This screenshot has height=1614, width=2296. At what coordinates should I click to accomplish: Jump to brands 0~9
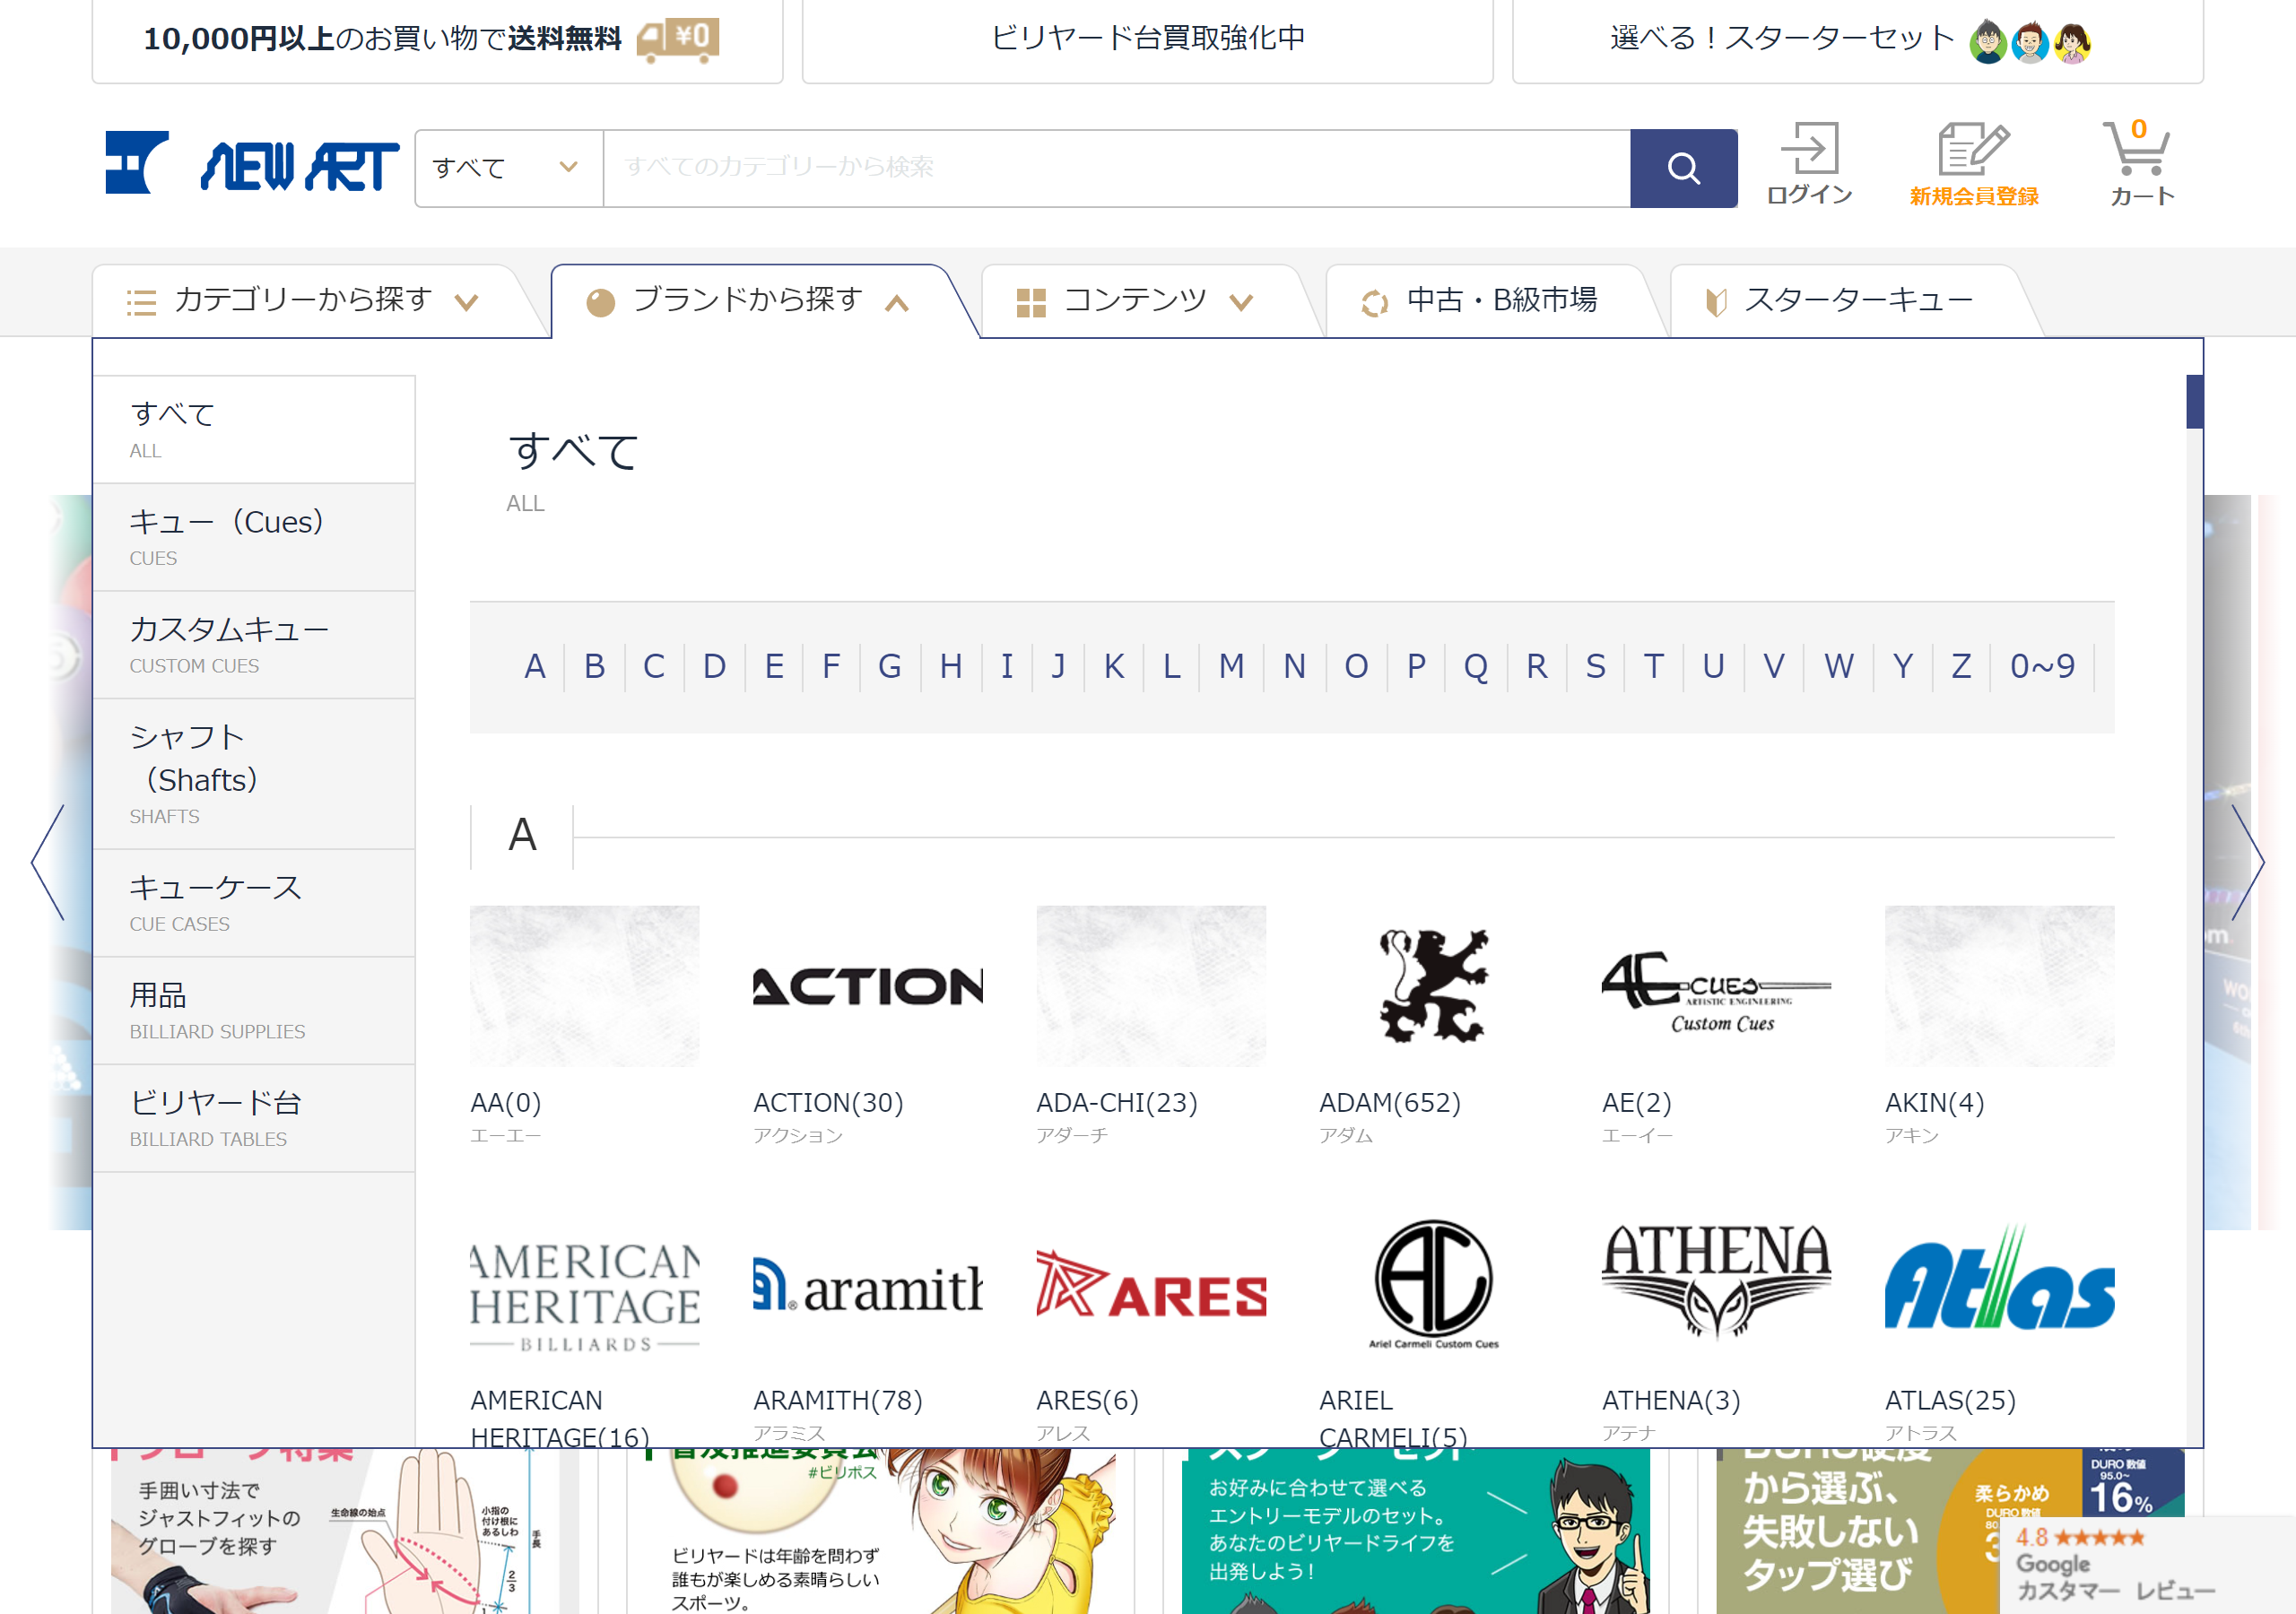click(x=2042, y=666)
